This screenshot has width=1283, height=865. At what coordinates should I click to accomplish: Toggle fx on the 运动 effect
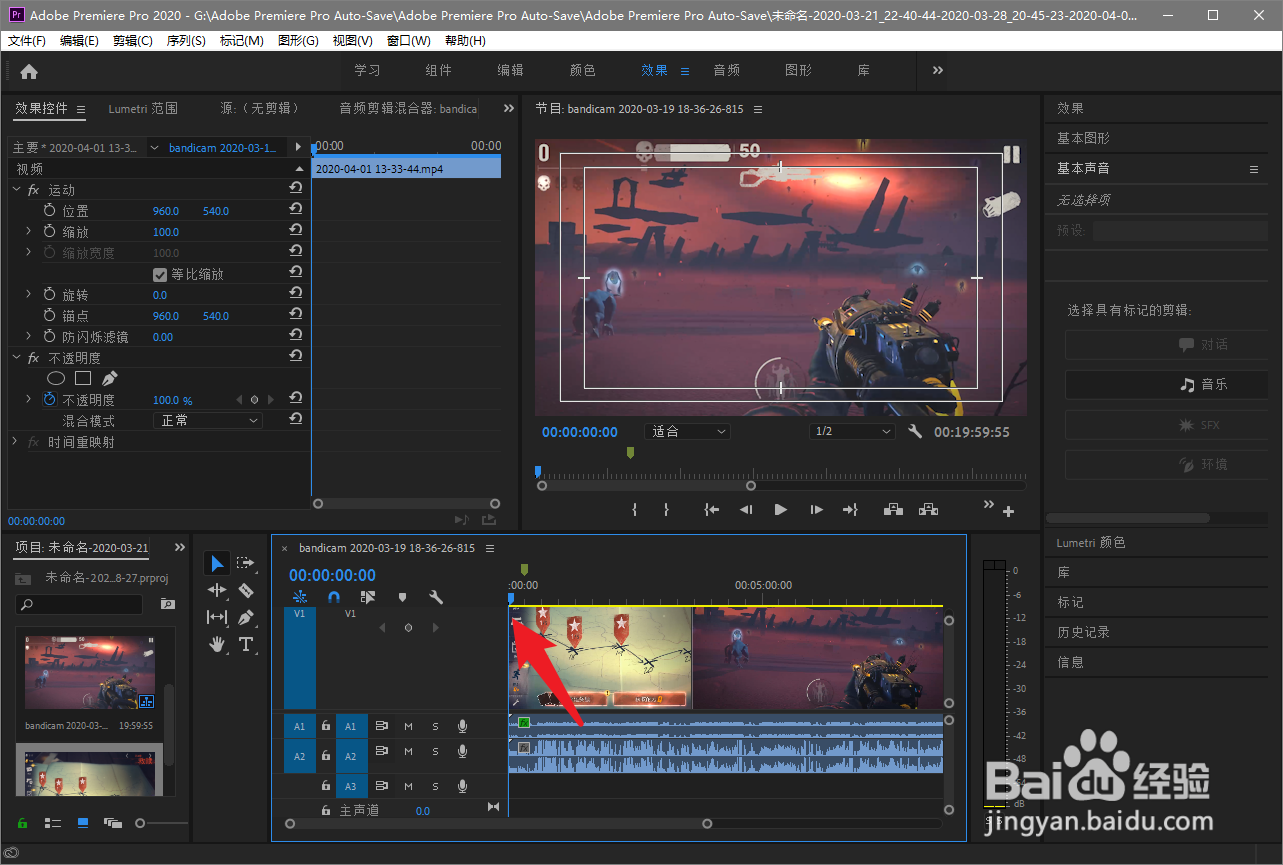click(x=33, y=189)
